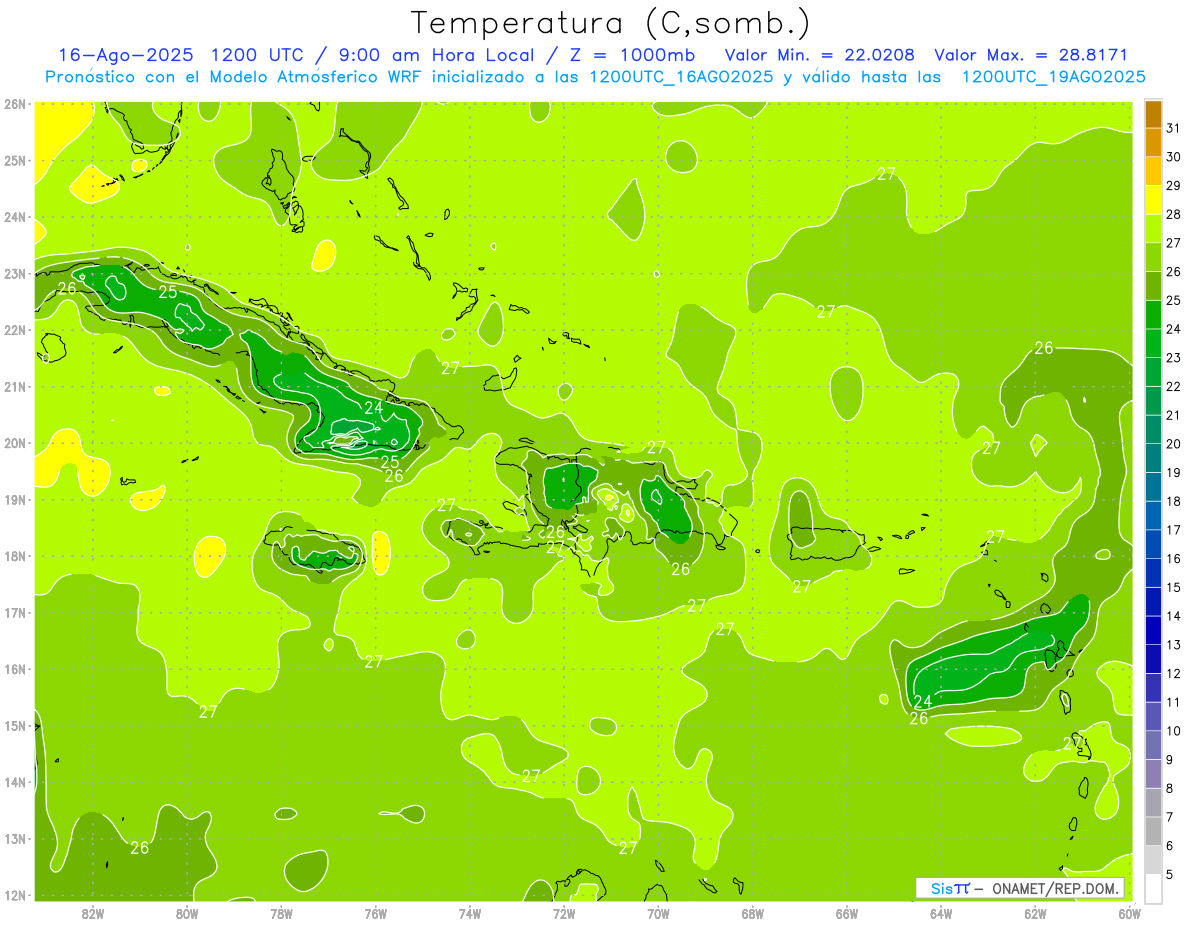Pick the orange swatch between legend 29 and 30
The height and width of the screenshot is (927, 1200).
click(1153, 171)
